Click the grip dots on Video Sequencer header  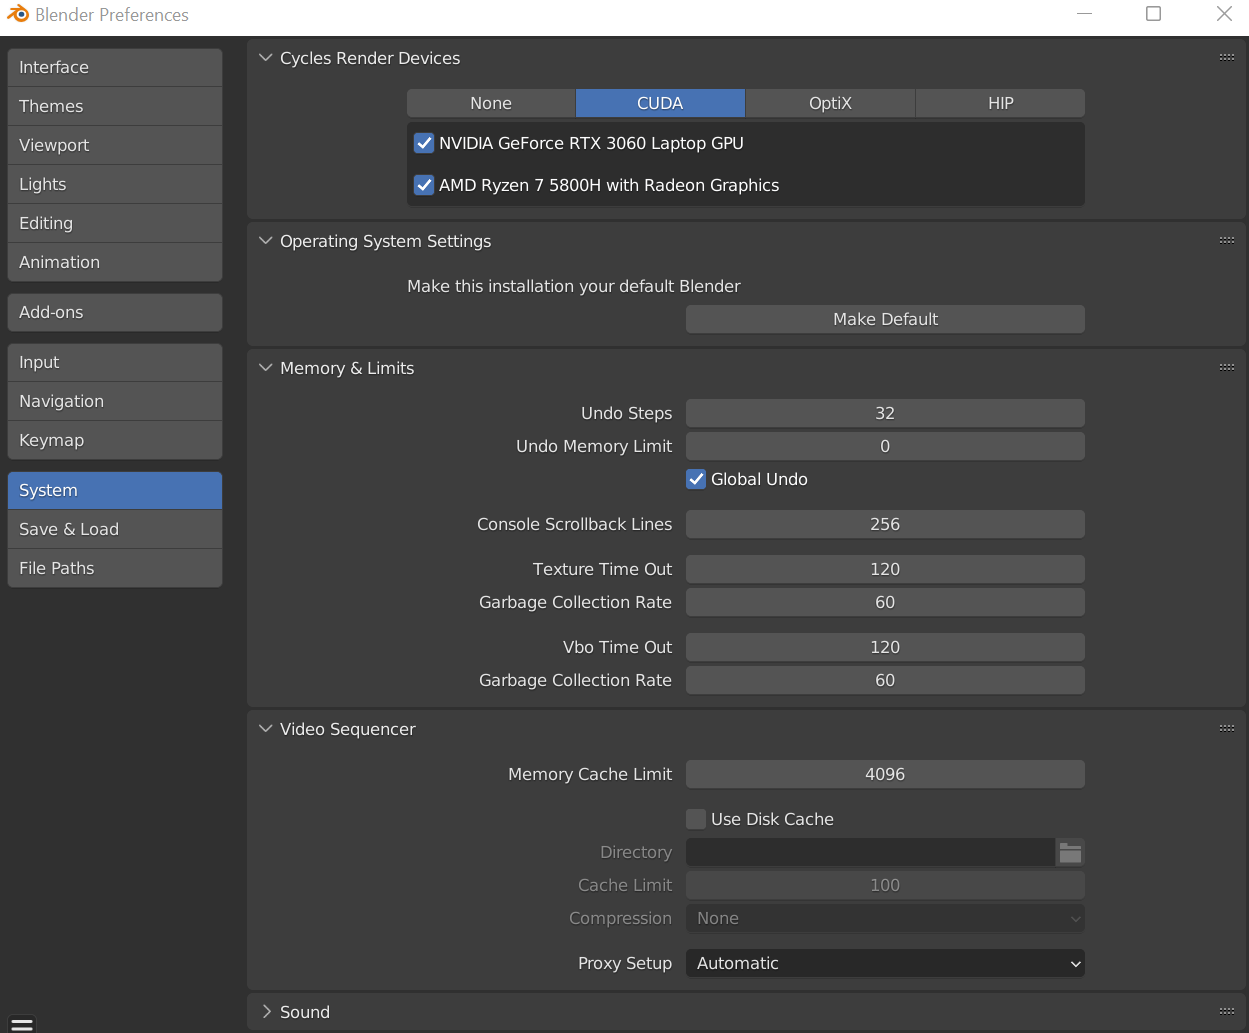pyautogui.click(x=1226, y=728)
